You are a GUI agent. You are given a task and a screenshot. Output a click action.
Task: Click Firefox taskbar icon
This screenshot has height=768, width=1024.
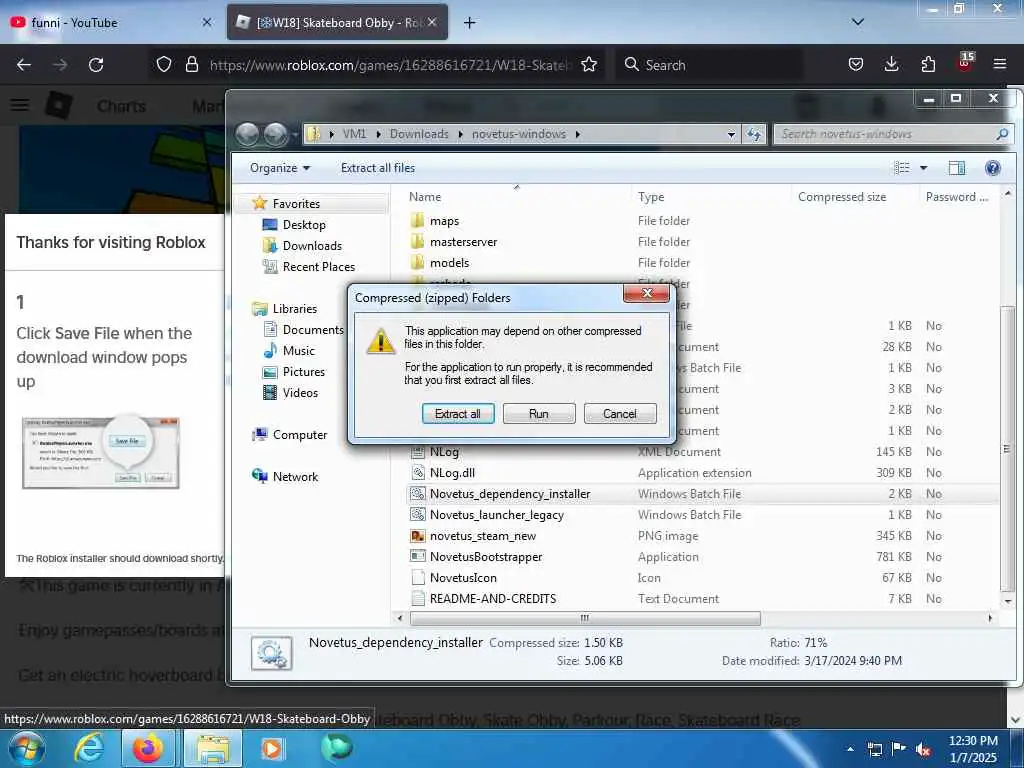[x=148, y=749]
